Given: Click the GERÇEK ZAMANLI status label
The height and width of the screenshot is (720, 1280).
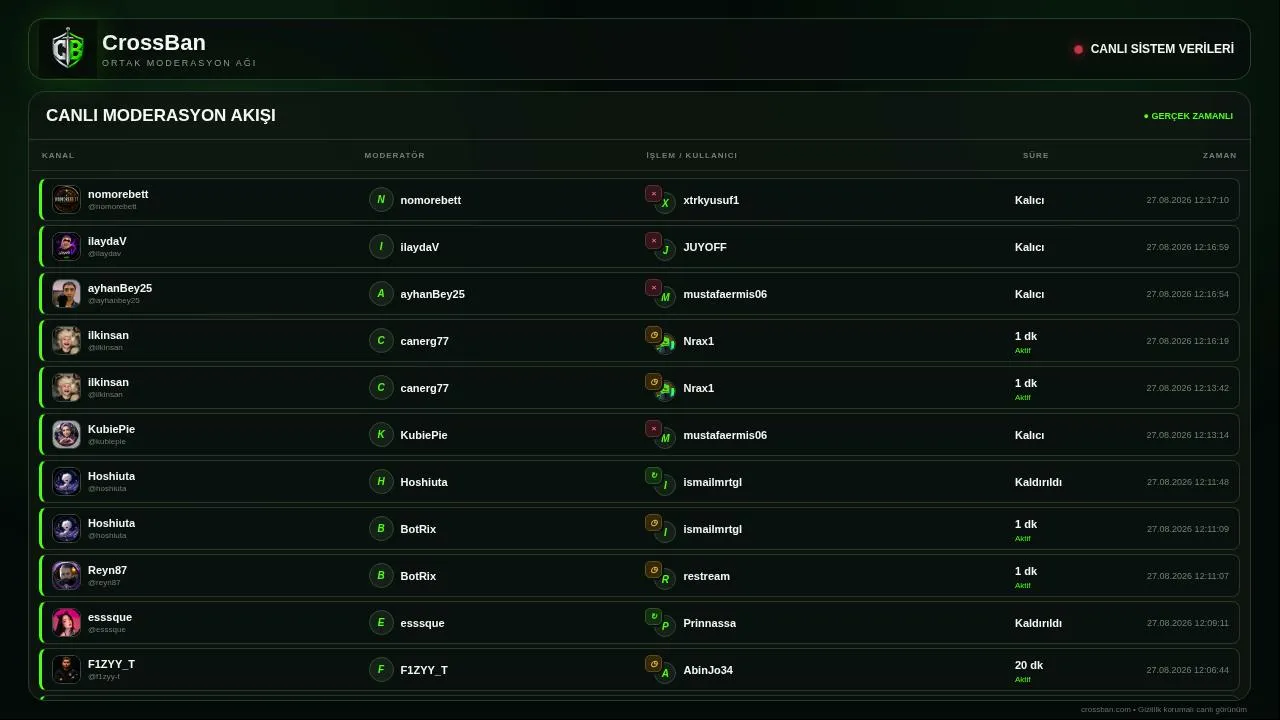Looking at the screenshot, I should (1188, 116).
